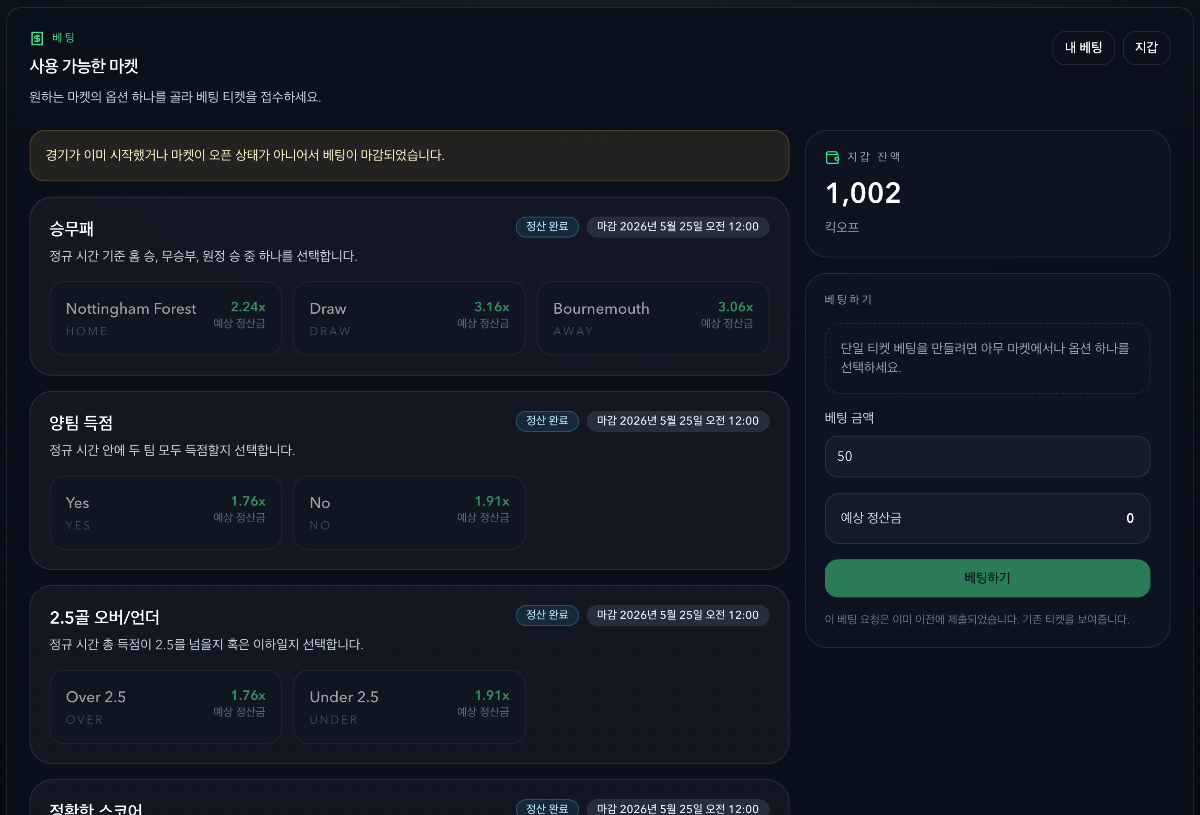Screen dimensions: 1200x815
Task: Click the betting icon beside 베팅 header
Action: (37, 38)
